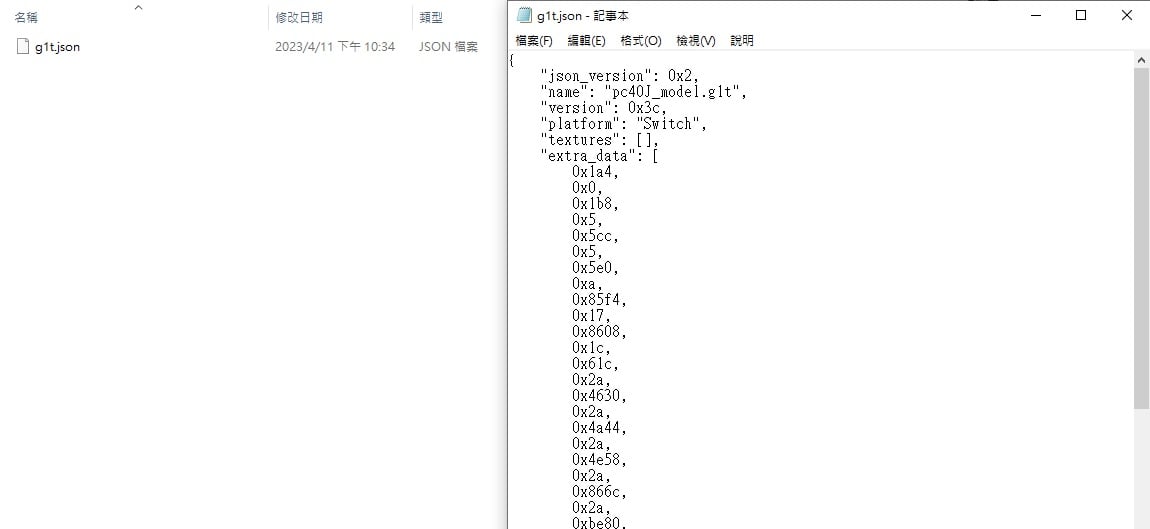Click the "textures": [] line
Viewport: 1150px width, 529px height.
tap(600, 140)
